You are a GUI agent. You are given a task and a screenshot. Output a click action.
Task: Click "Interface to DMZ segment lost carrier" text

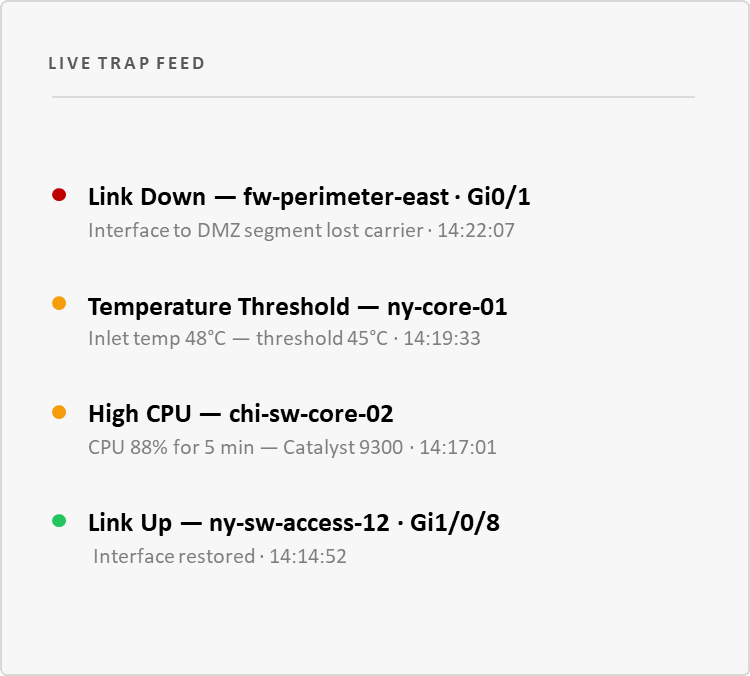pyautogui.click(x=255, y=230)
